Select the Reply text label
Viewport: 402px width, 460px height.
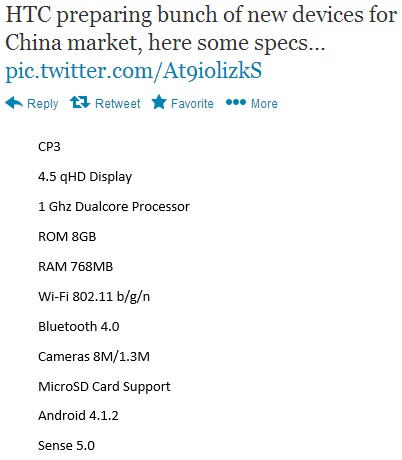click(x=42, y=104)
